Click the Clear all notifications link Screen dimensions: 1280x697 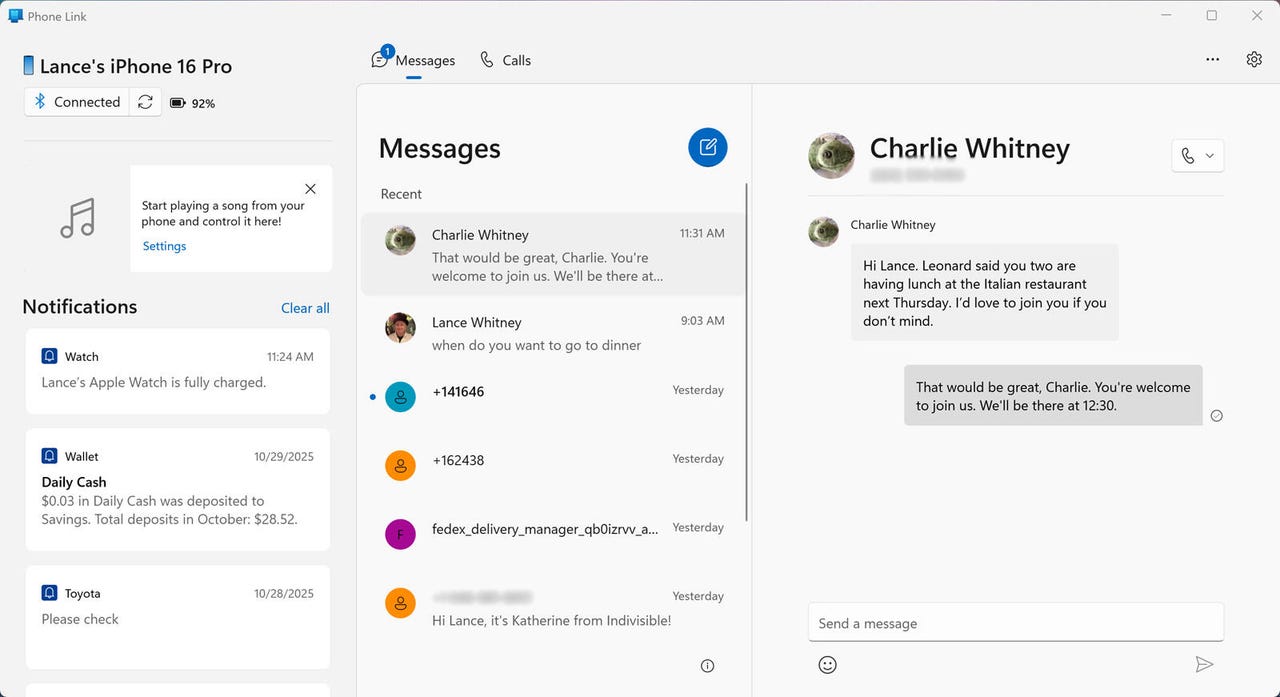click(x=304, y=307)
